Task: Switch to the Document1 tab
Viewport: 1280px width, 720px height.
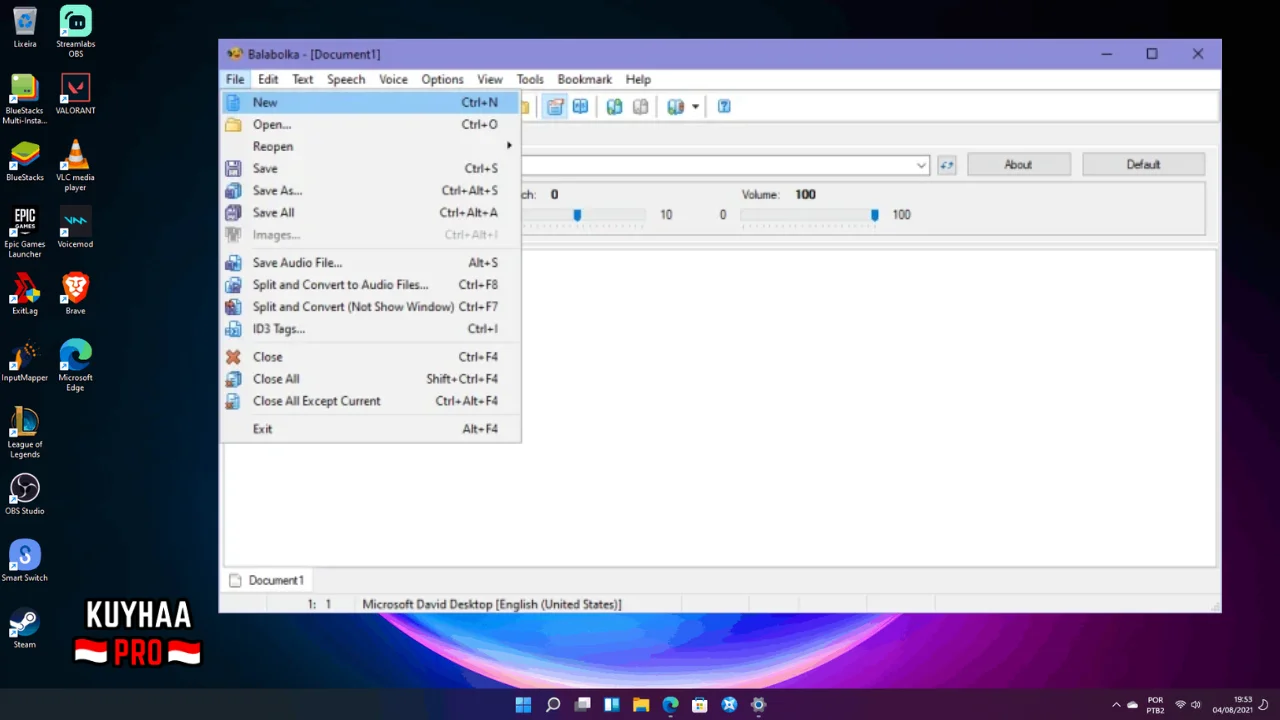Action: 267,580
